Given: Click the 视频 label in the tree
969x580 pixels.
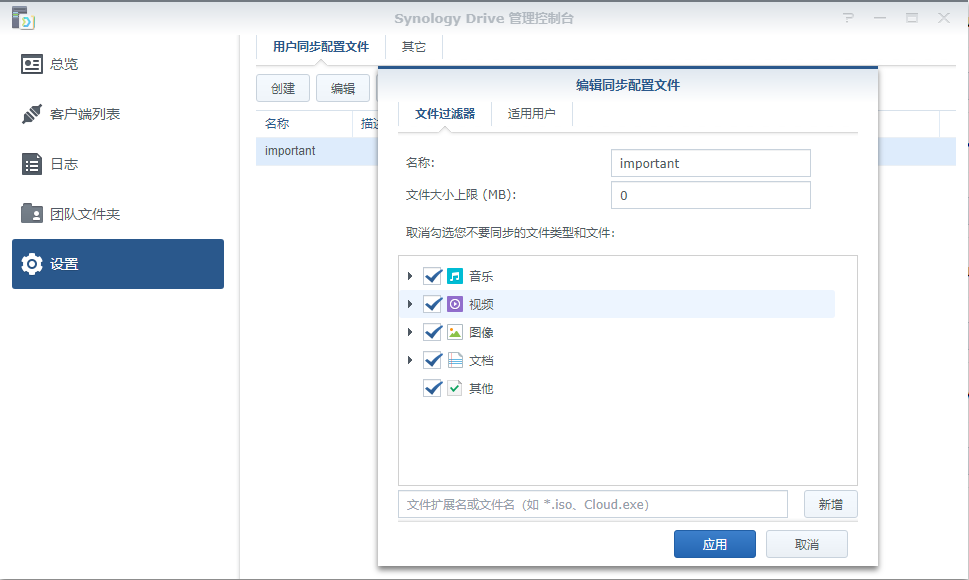Looking at the screenshot, I should coord(481,304).
